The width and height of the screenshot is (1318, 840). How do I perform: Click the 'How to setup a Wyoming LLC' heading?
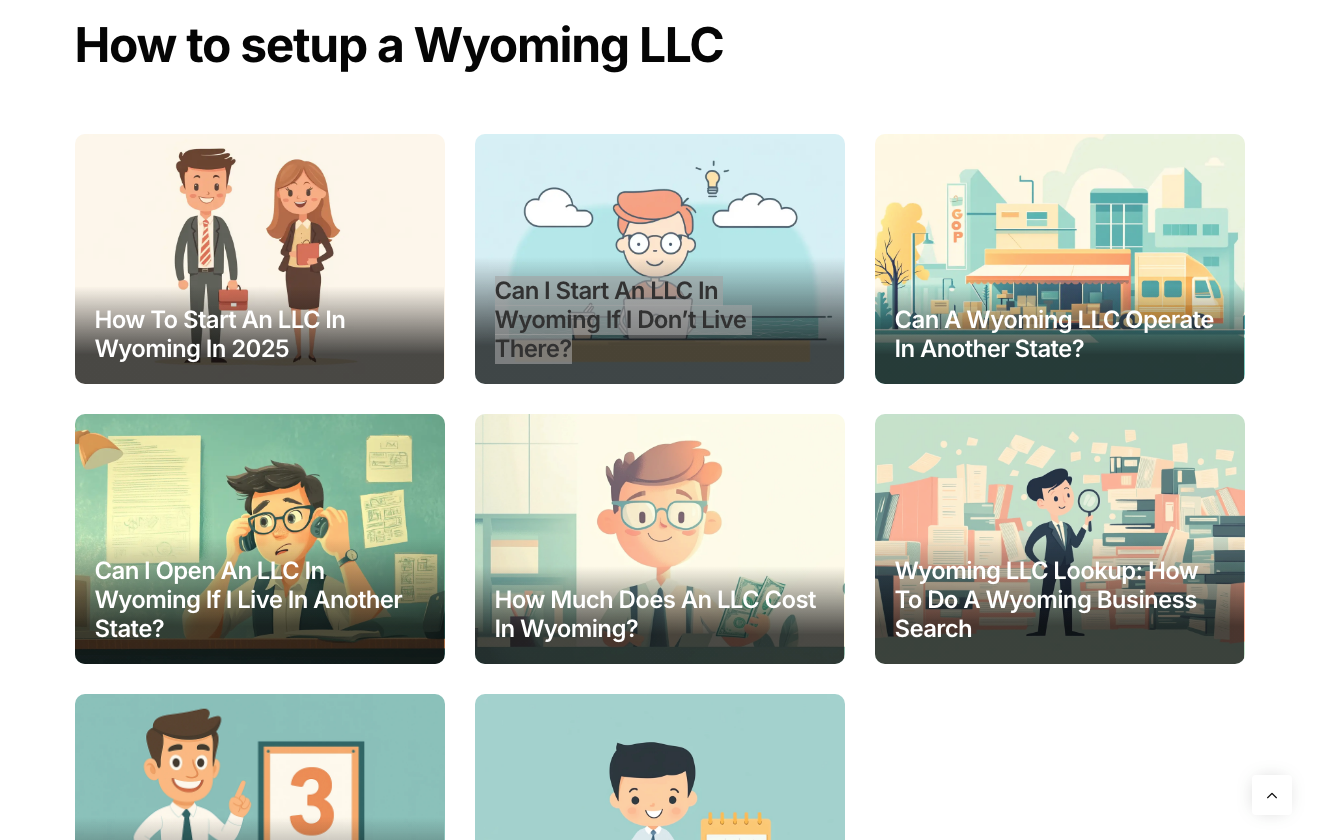399,45
